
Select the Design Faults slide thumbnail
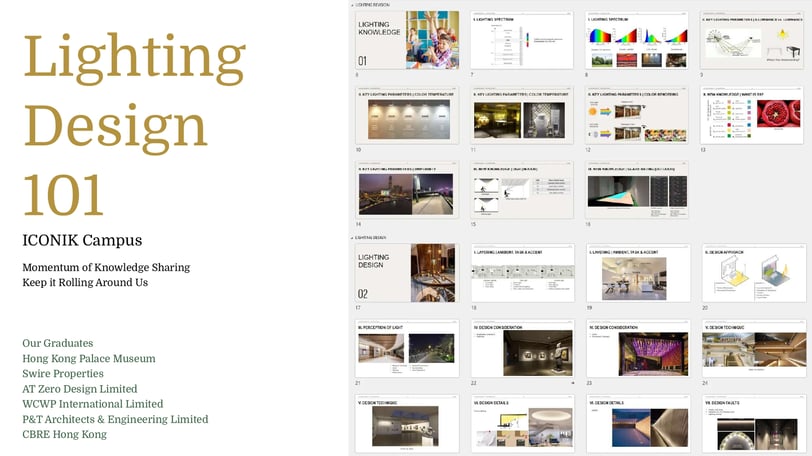click(x=754, y=424)
